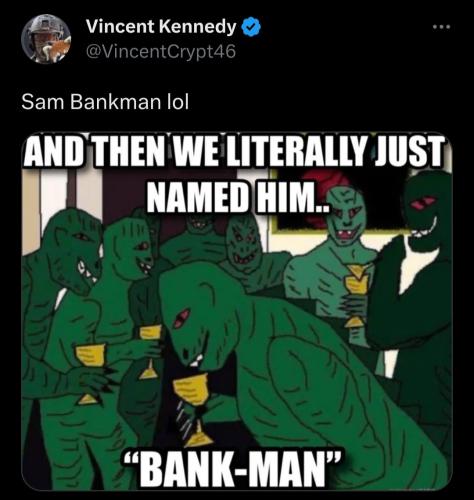
Task: Click the "BANK-MAN" caption in the meme
Action: [232, 468]
